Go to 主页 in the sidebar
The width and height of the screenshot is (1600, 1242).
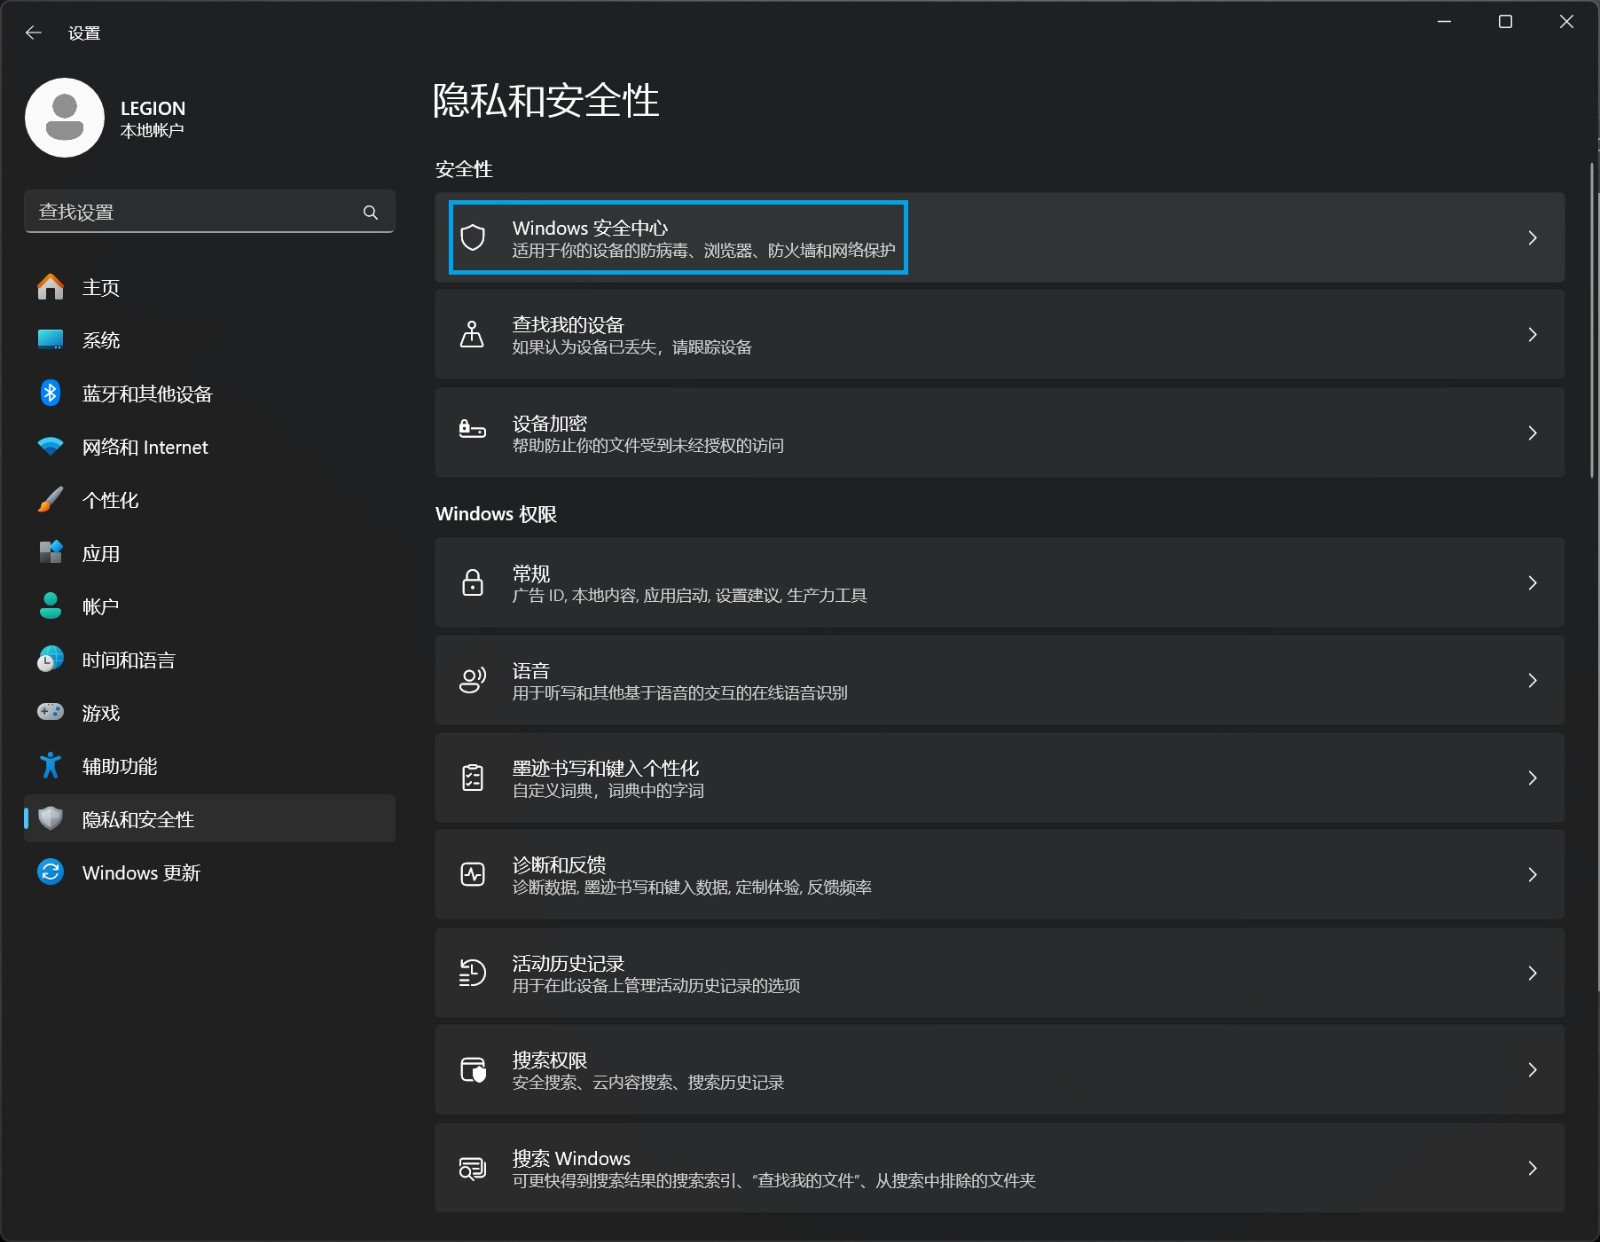210,287
